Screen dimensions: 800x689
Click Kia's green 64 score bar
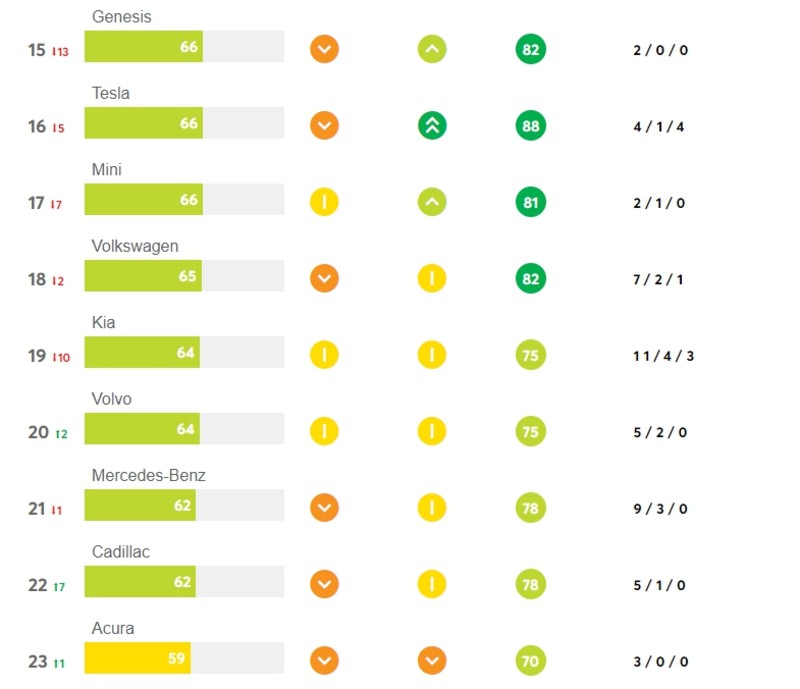(x=142, y=352)
